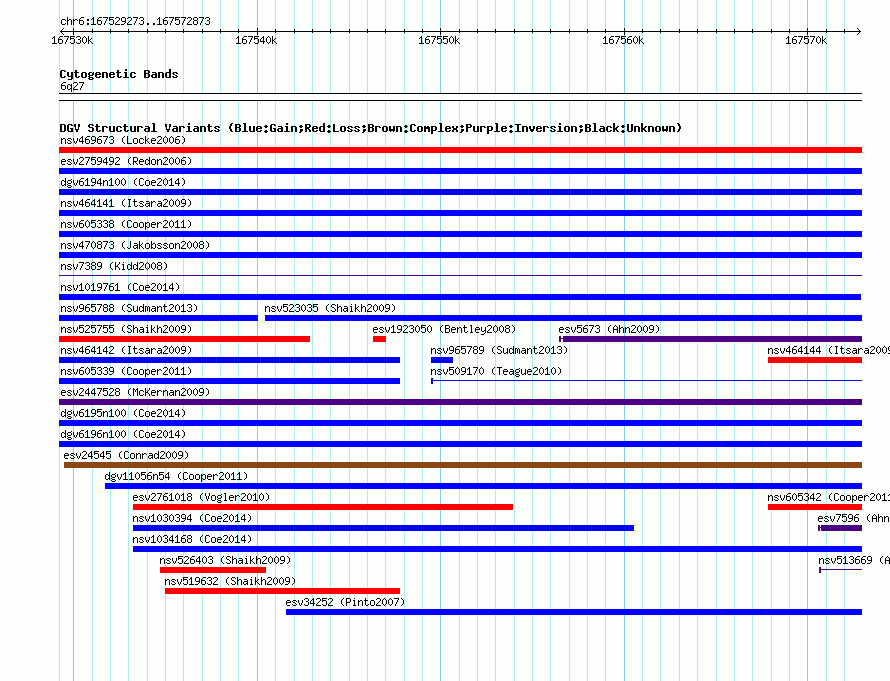Open the esv24545 (Conrad2009) label

tap(126, 455)
